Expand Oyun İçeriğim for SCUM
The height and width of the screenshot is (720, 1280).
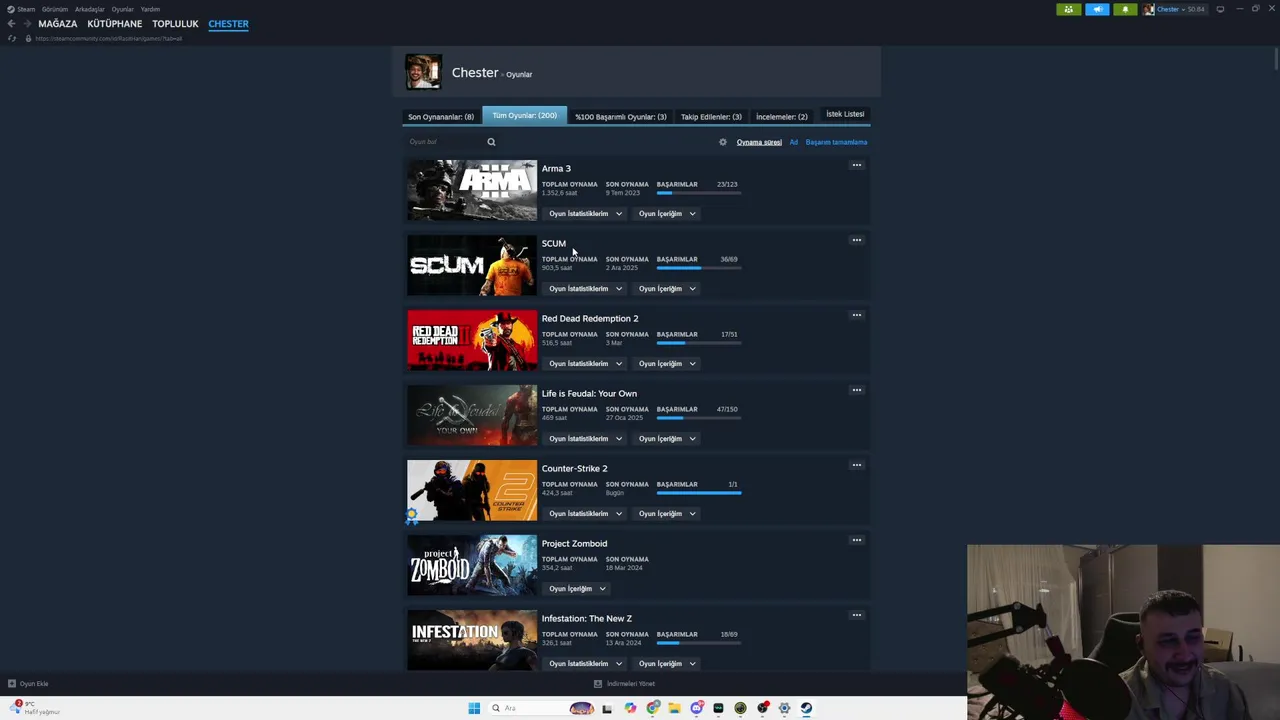667,289
